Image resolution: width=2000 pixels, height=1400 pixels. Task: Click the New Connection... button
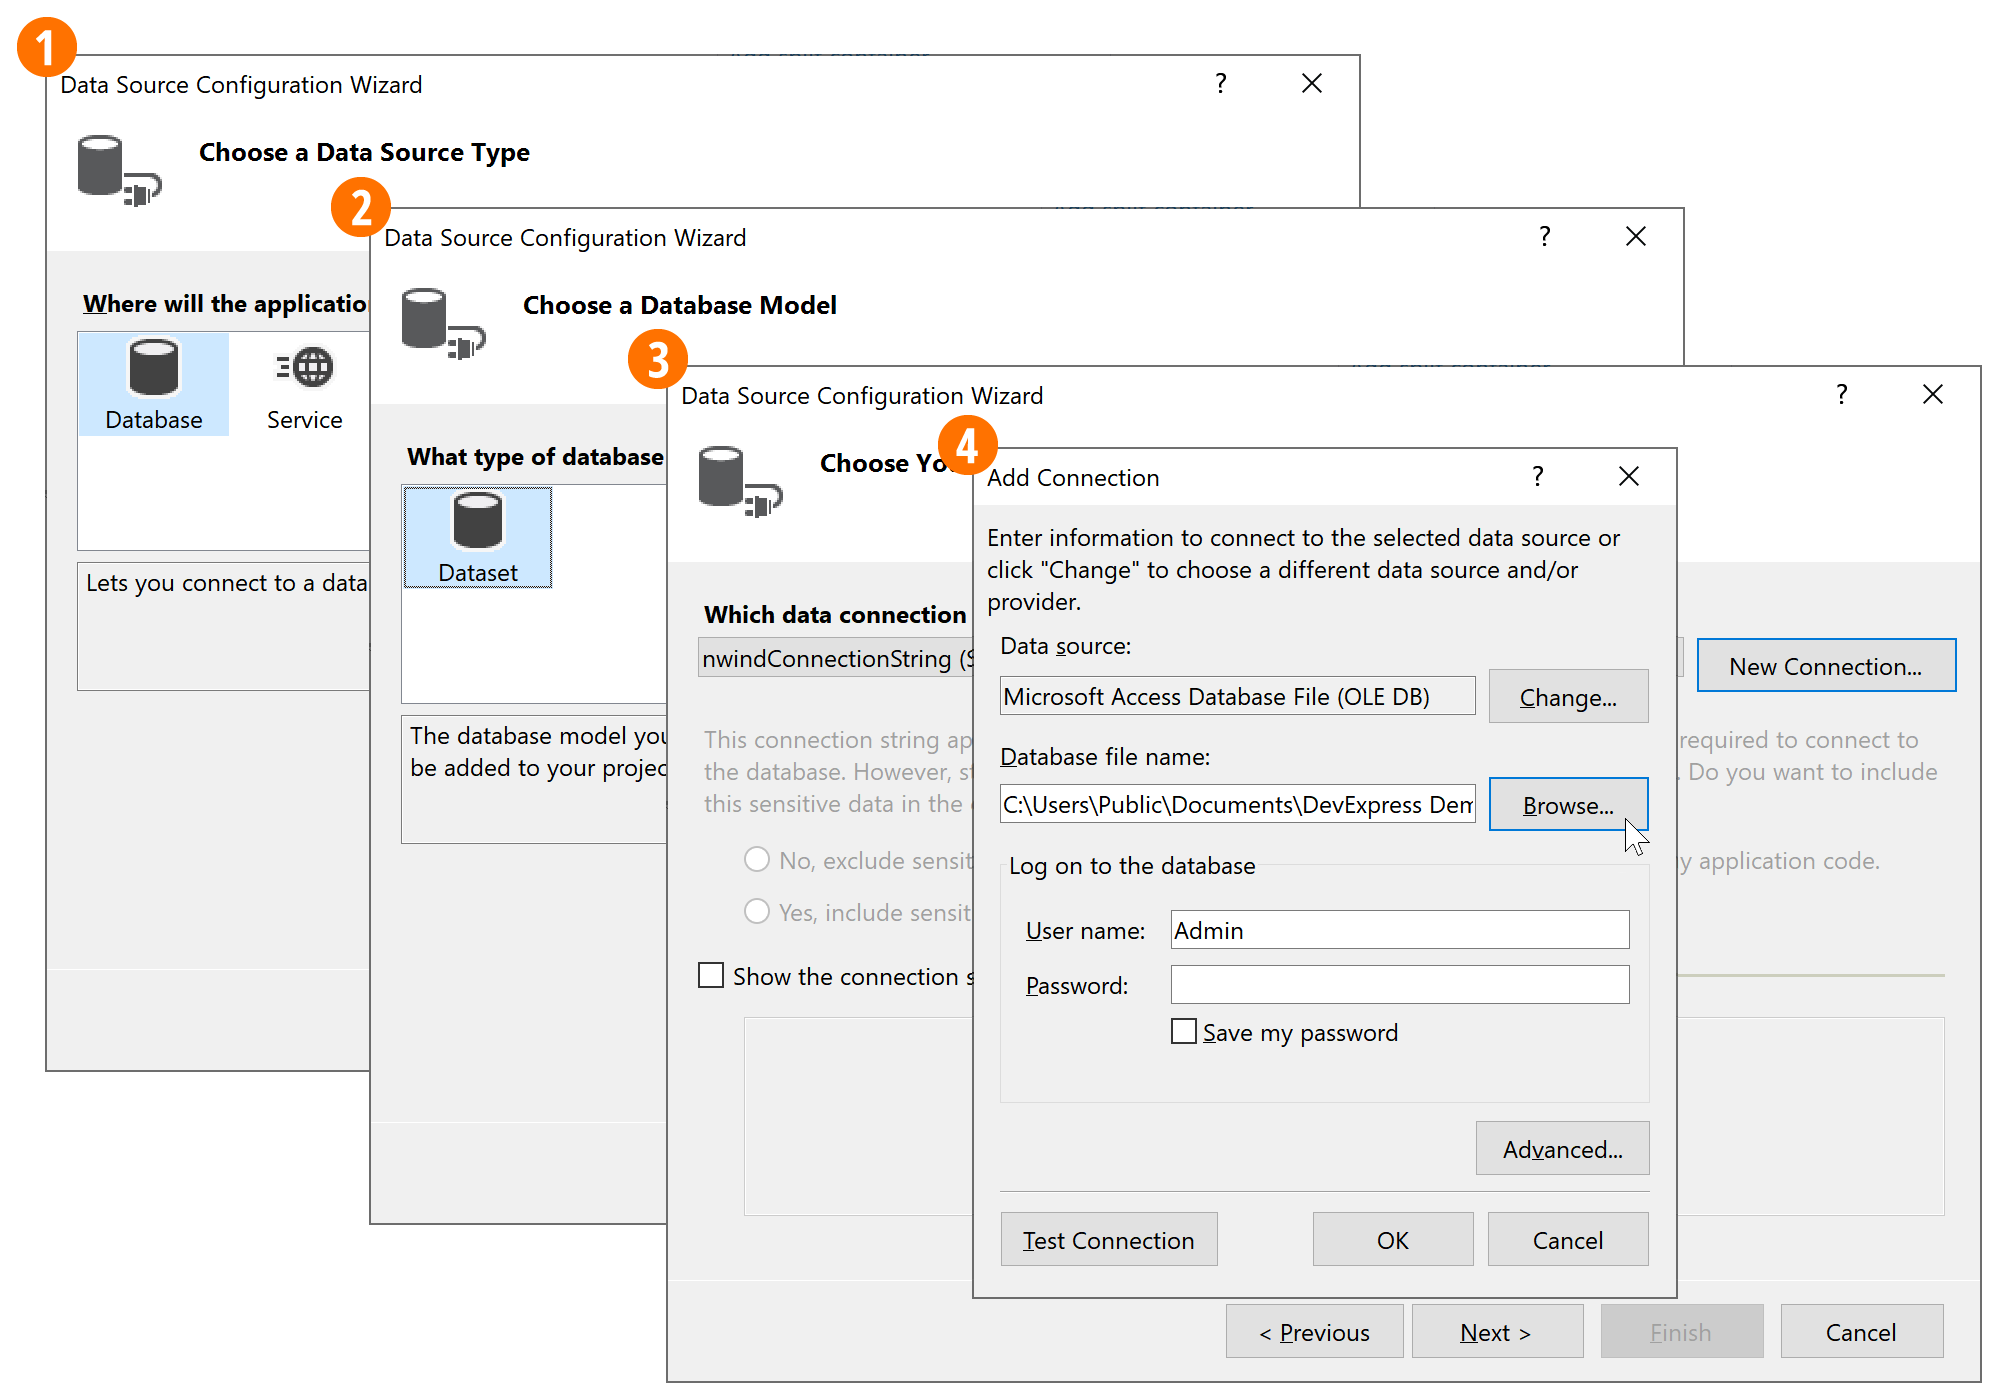(x=1825, y=666)
